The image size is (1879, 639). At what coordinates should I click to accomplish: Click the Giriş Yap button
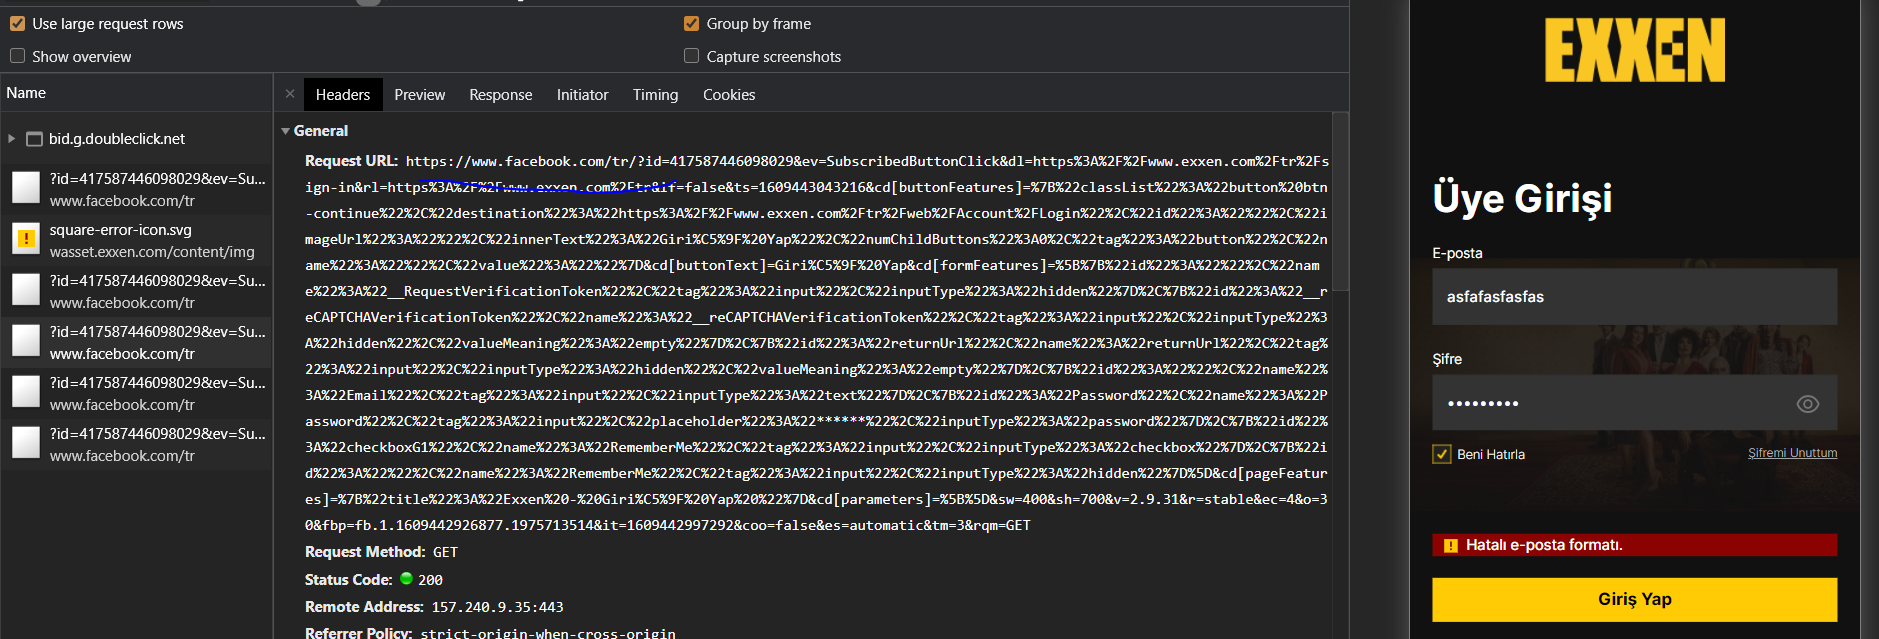1634,599
